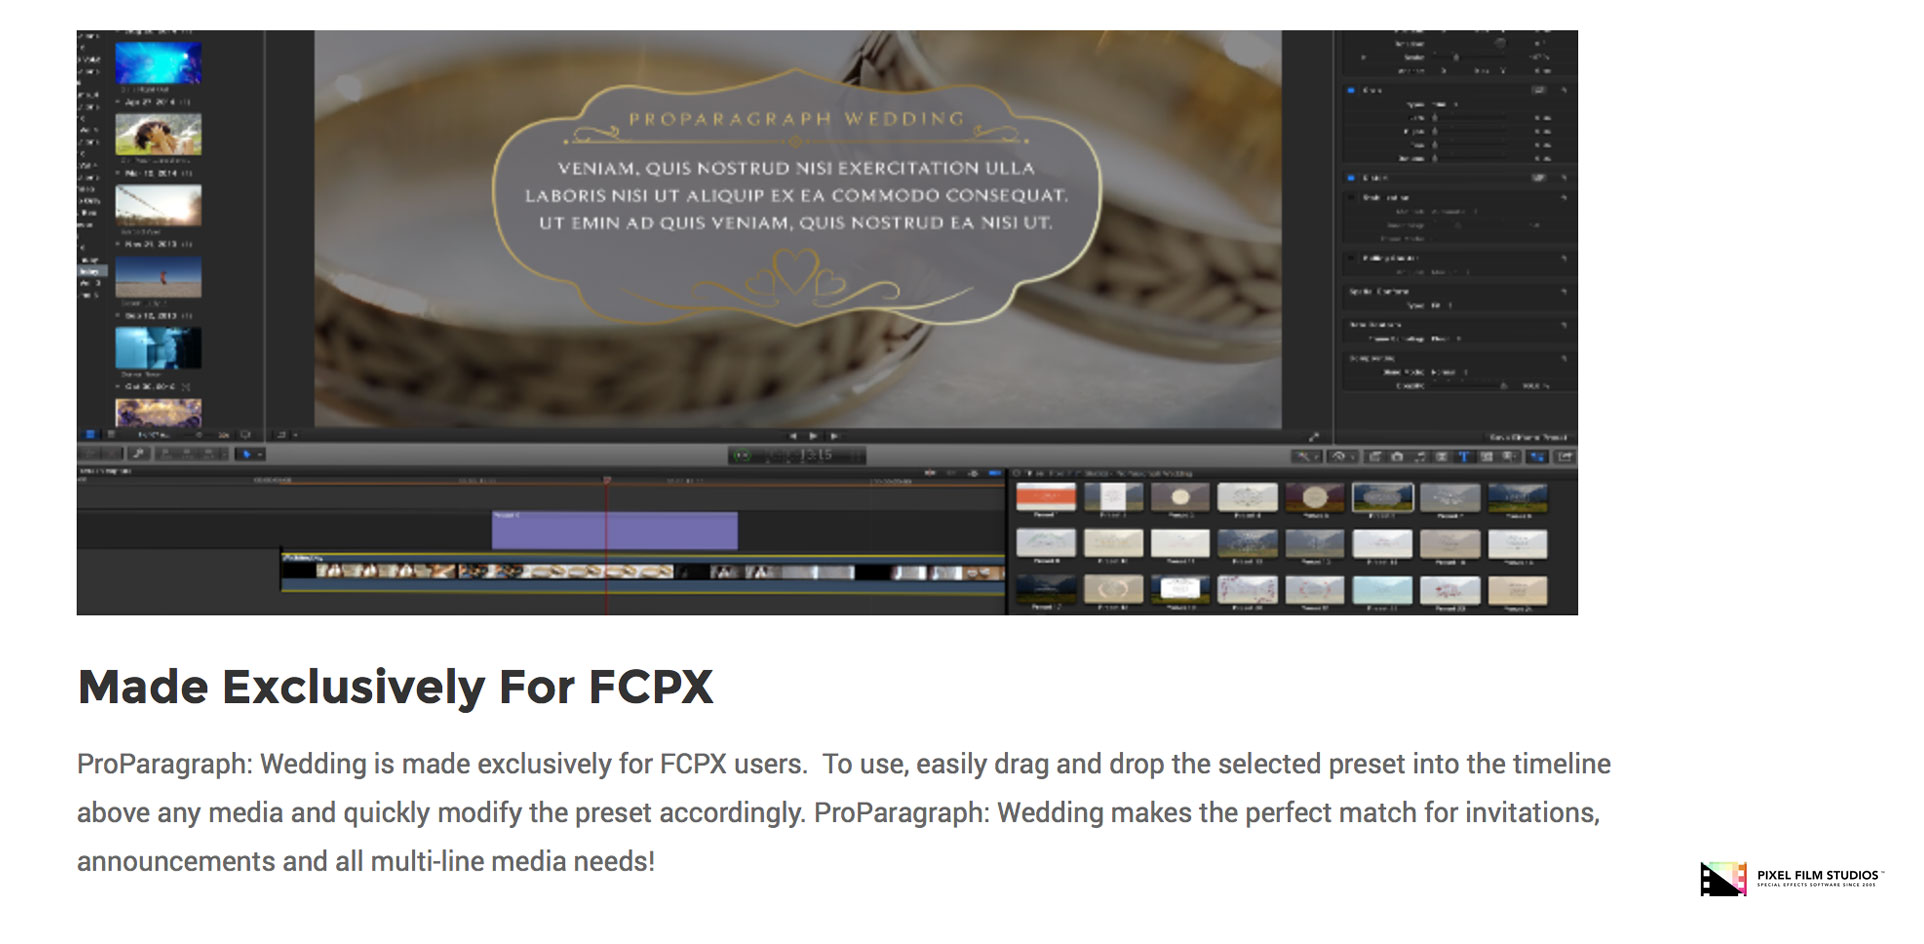Open the Generators browser
The height and width of the screenshot is (944, 1924).
coord(1487,457)
